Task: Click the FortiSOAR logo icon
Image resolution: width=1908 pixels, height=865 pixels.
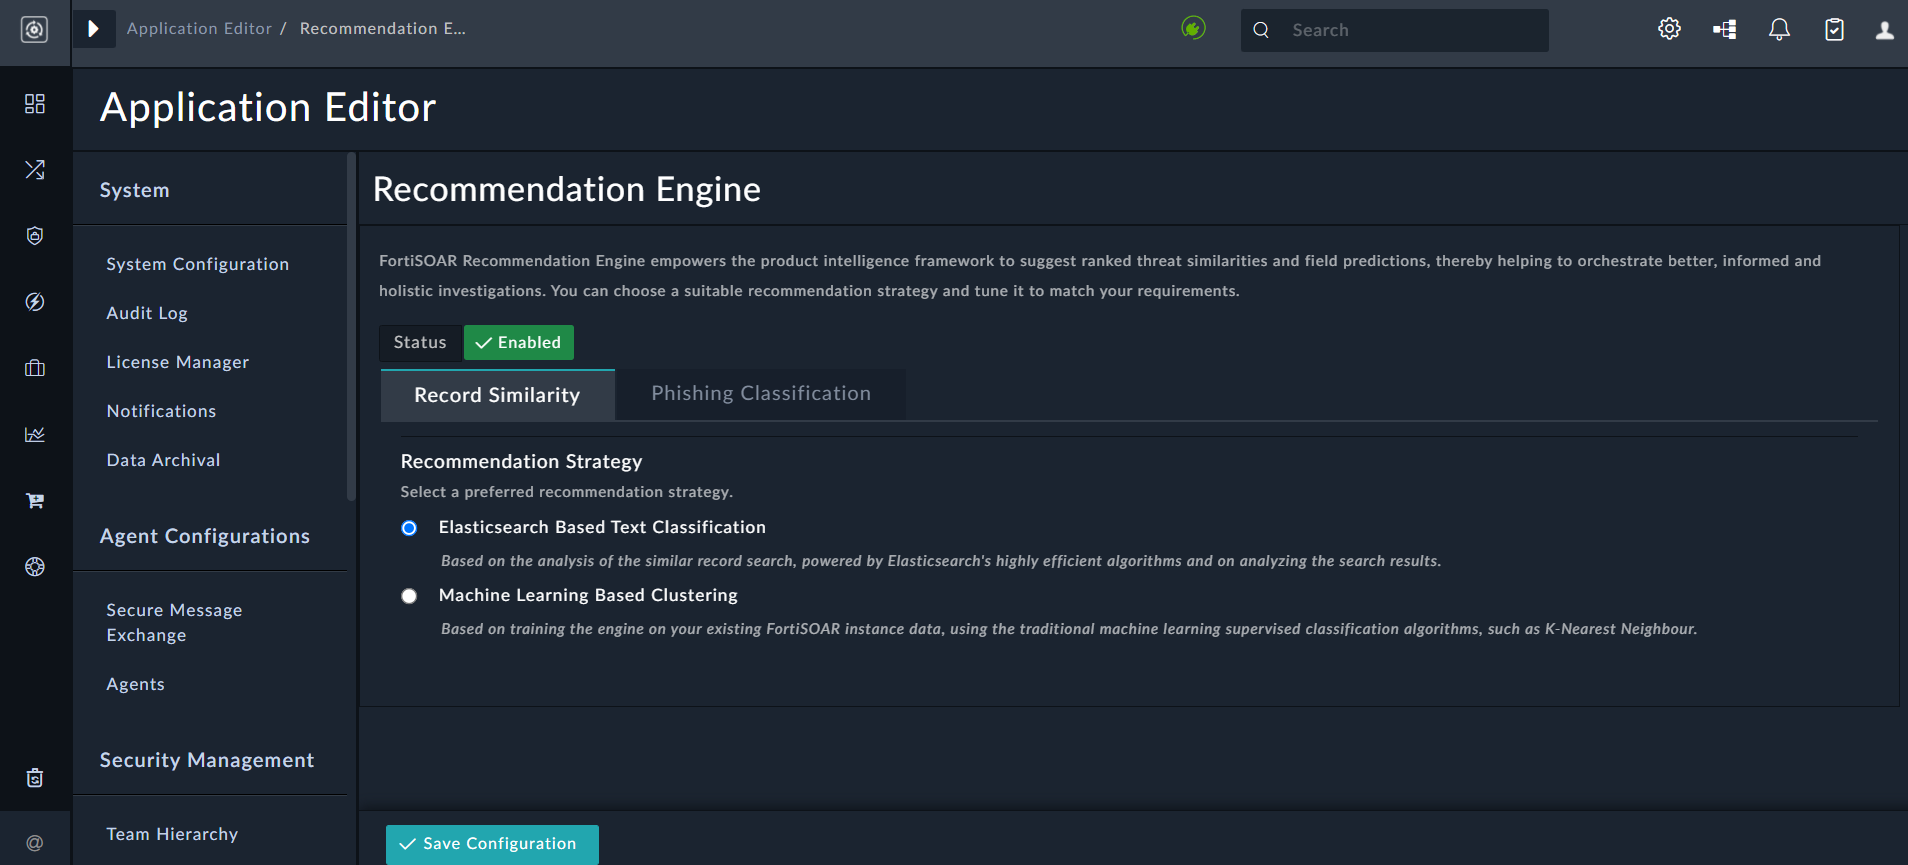Action: click(35, 30)
